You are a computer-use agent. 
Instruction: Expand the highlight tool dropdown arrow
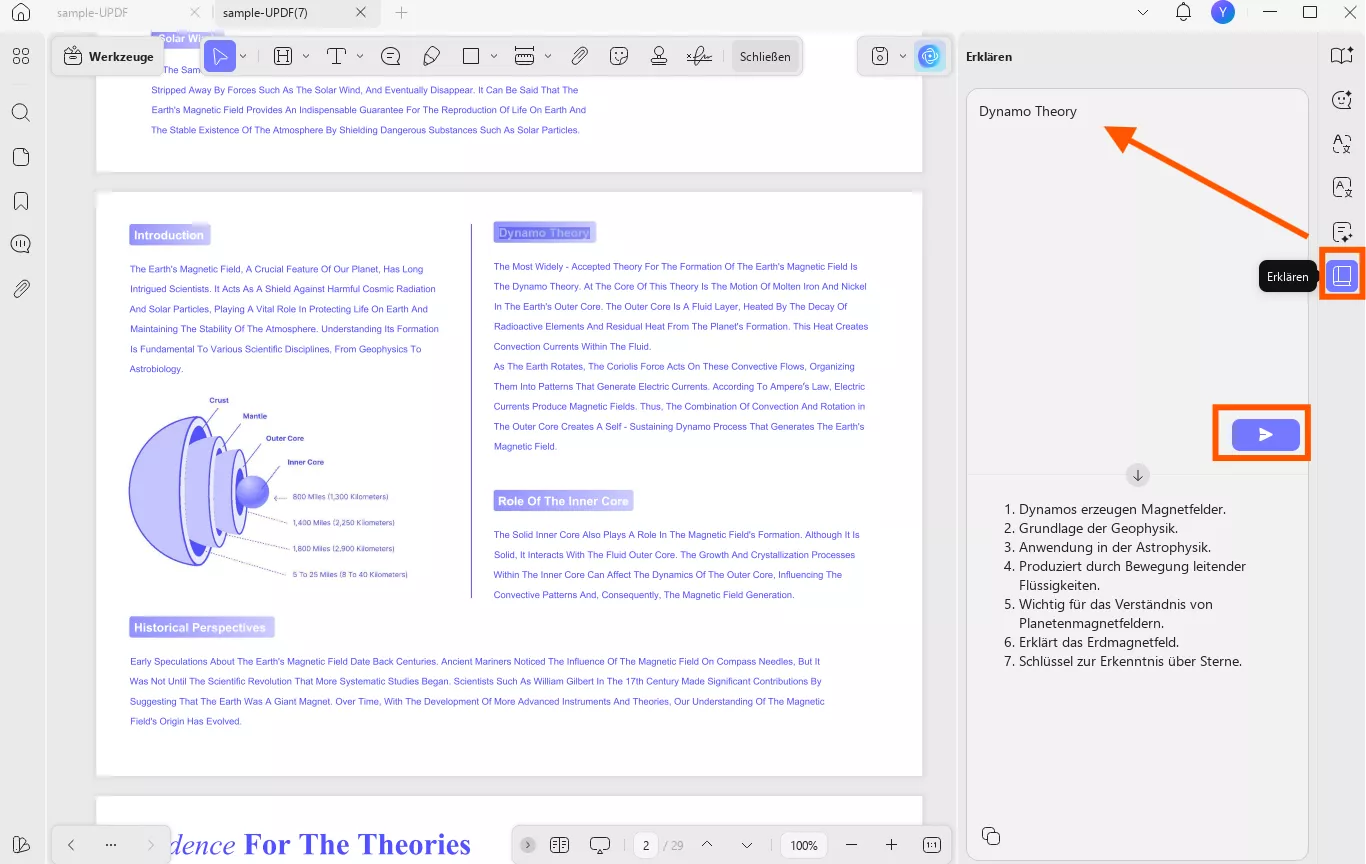click(x=306, y=57)
